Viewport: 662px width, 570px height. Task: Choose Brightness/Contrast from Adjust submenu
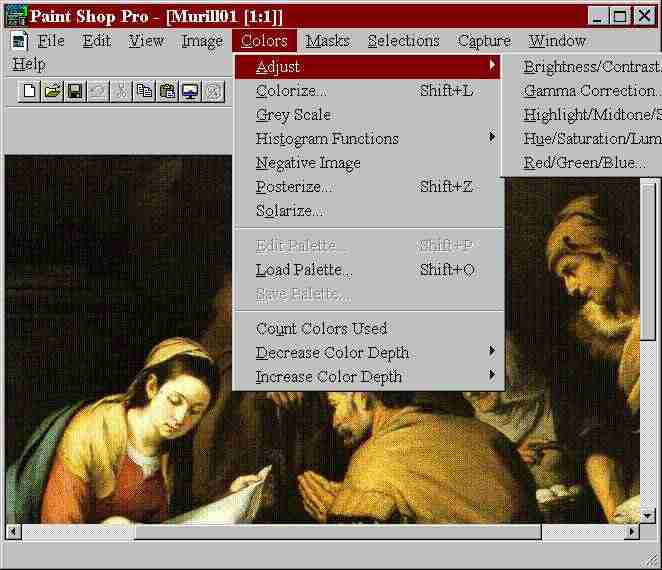point(591,67)
